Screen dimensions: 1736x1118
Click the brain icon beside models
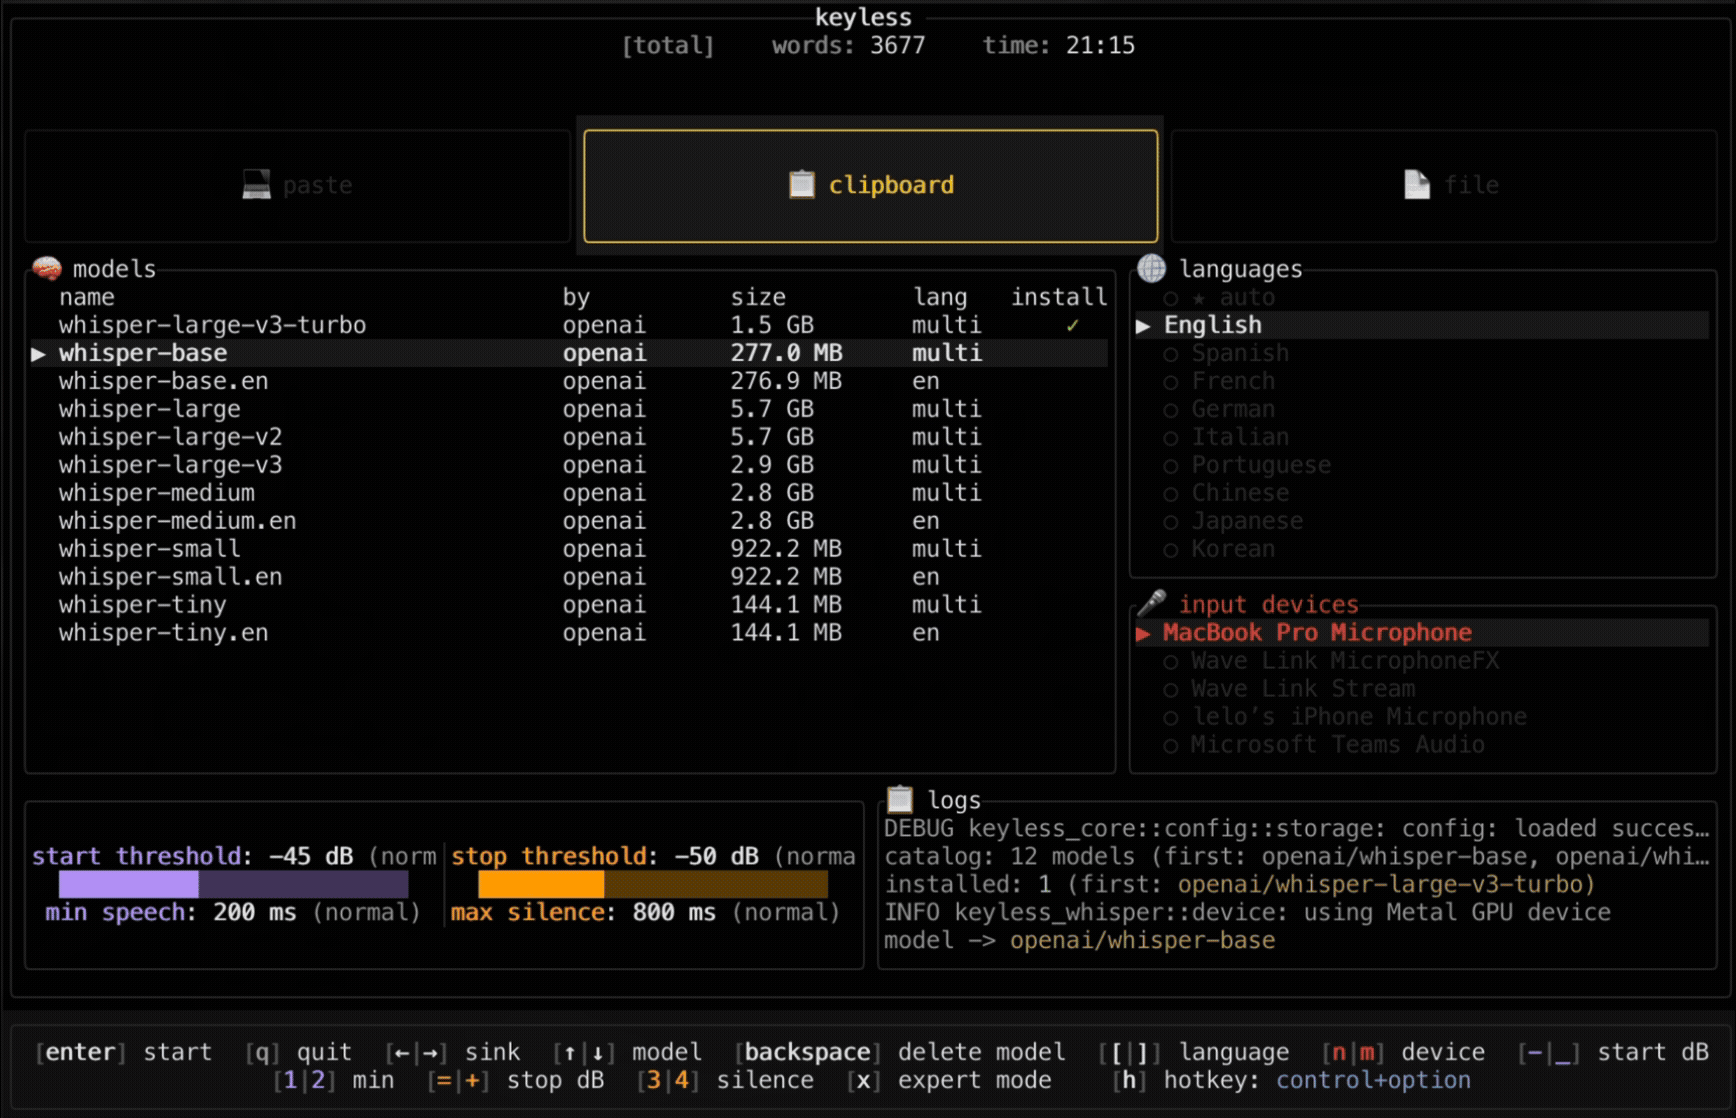(x=46, y=268)
